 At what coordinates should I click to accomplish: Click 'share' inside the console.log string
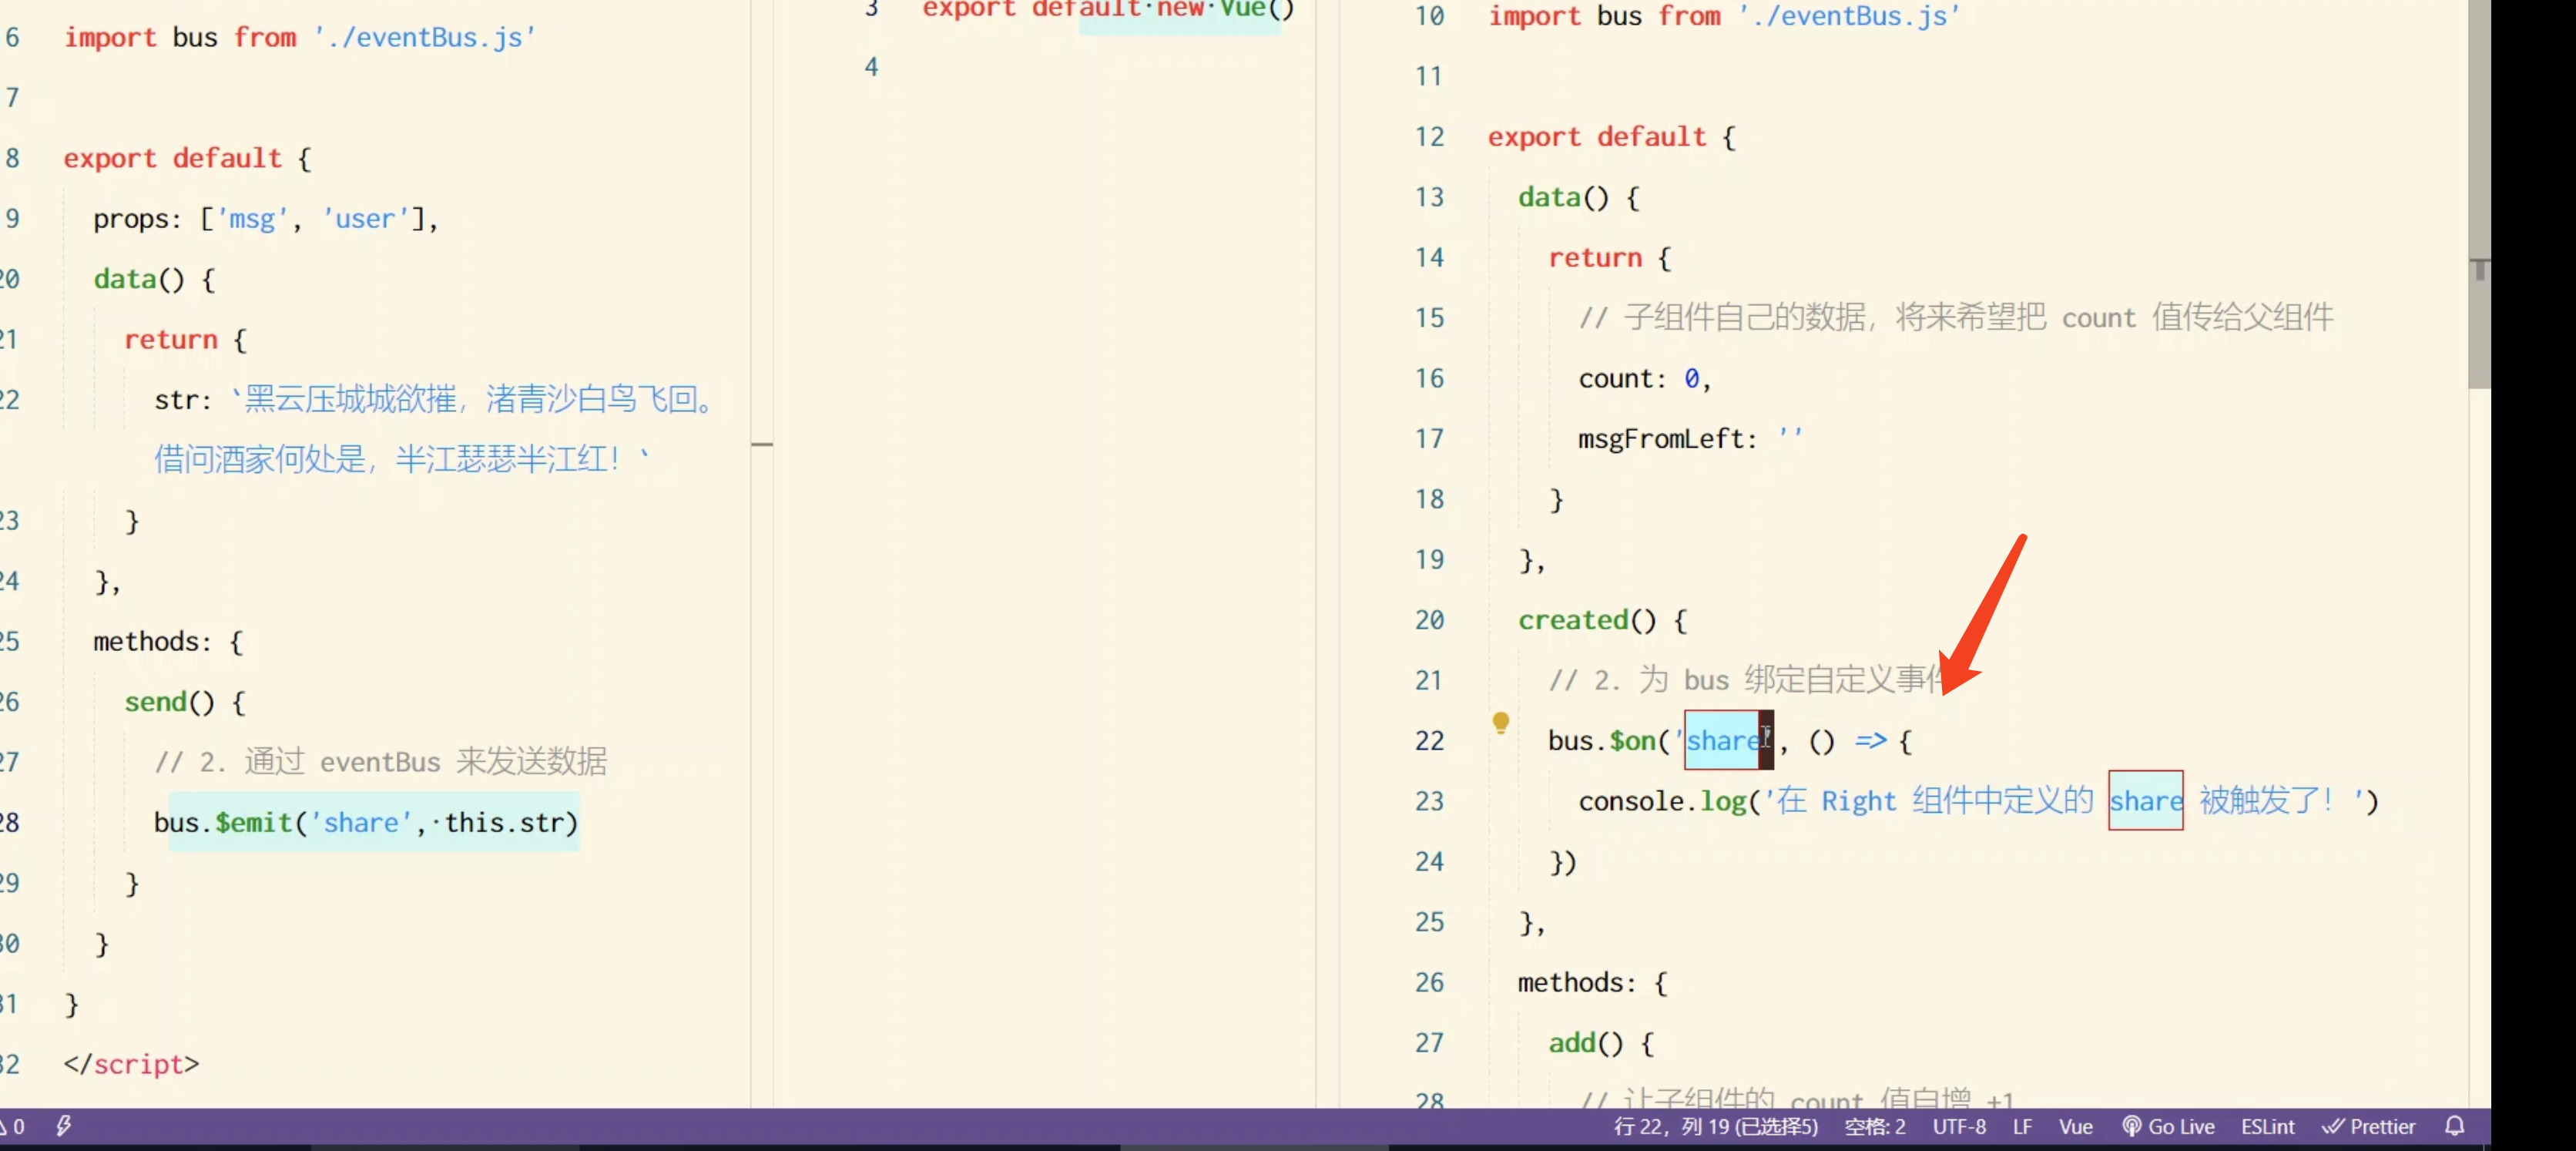point(2145,800)
